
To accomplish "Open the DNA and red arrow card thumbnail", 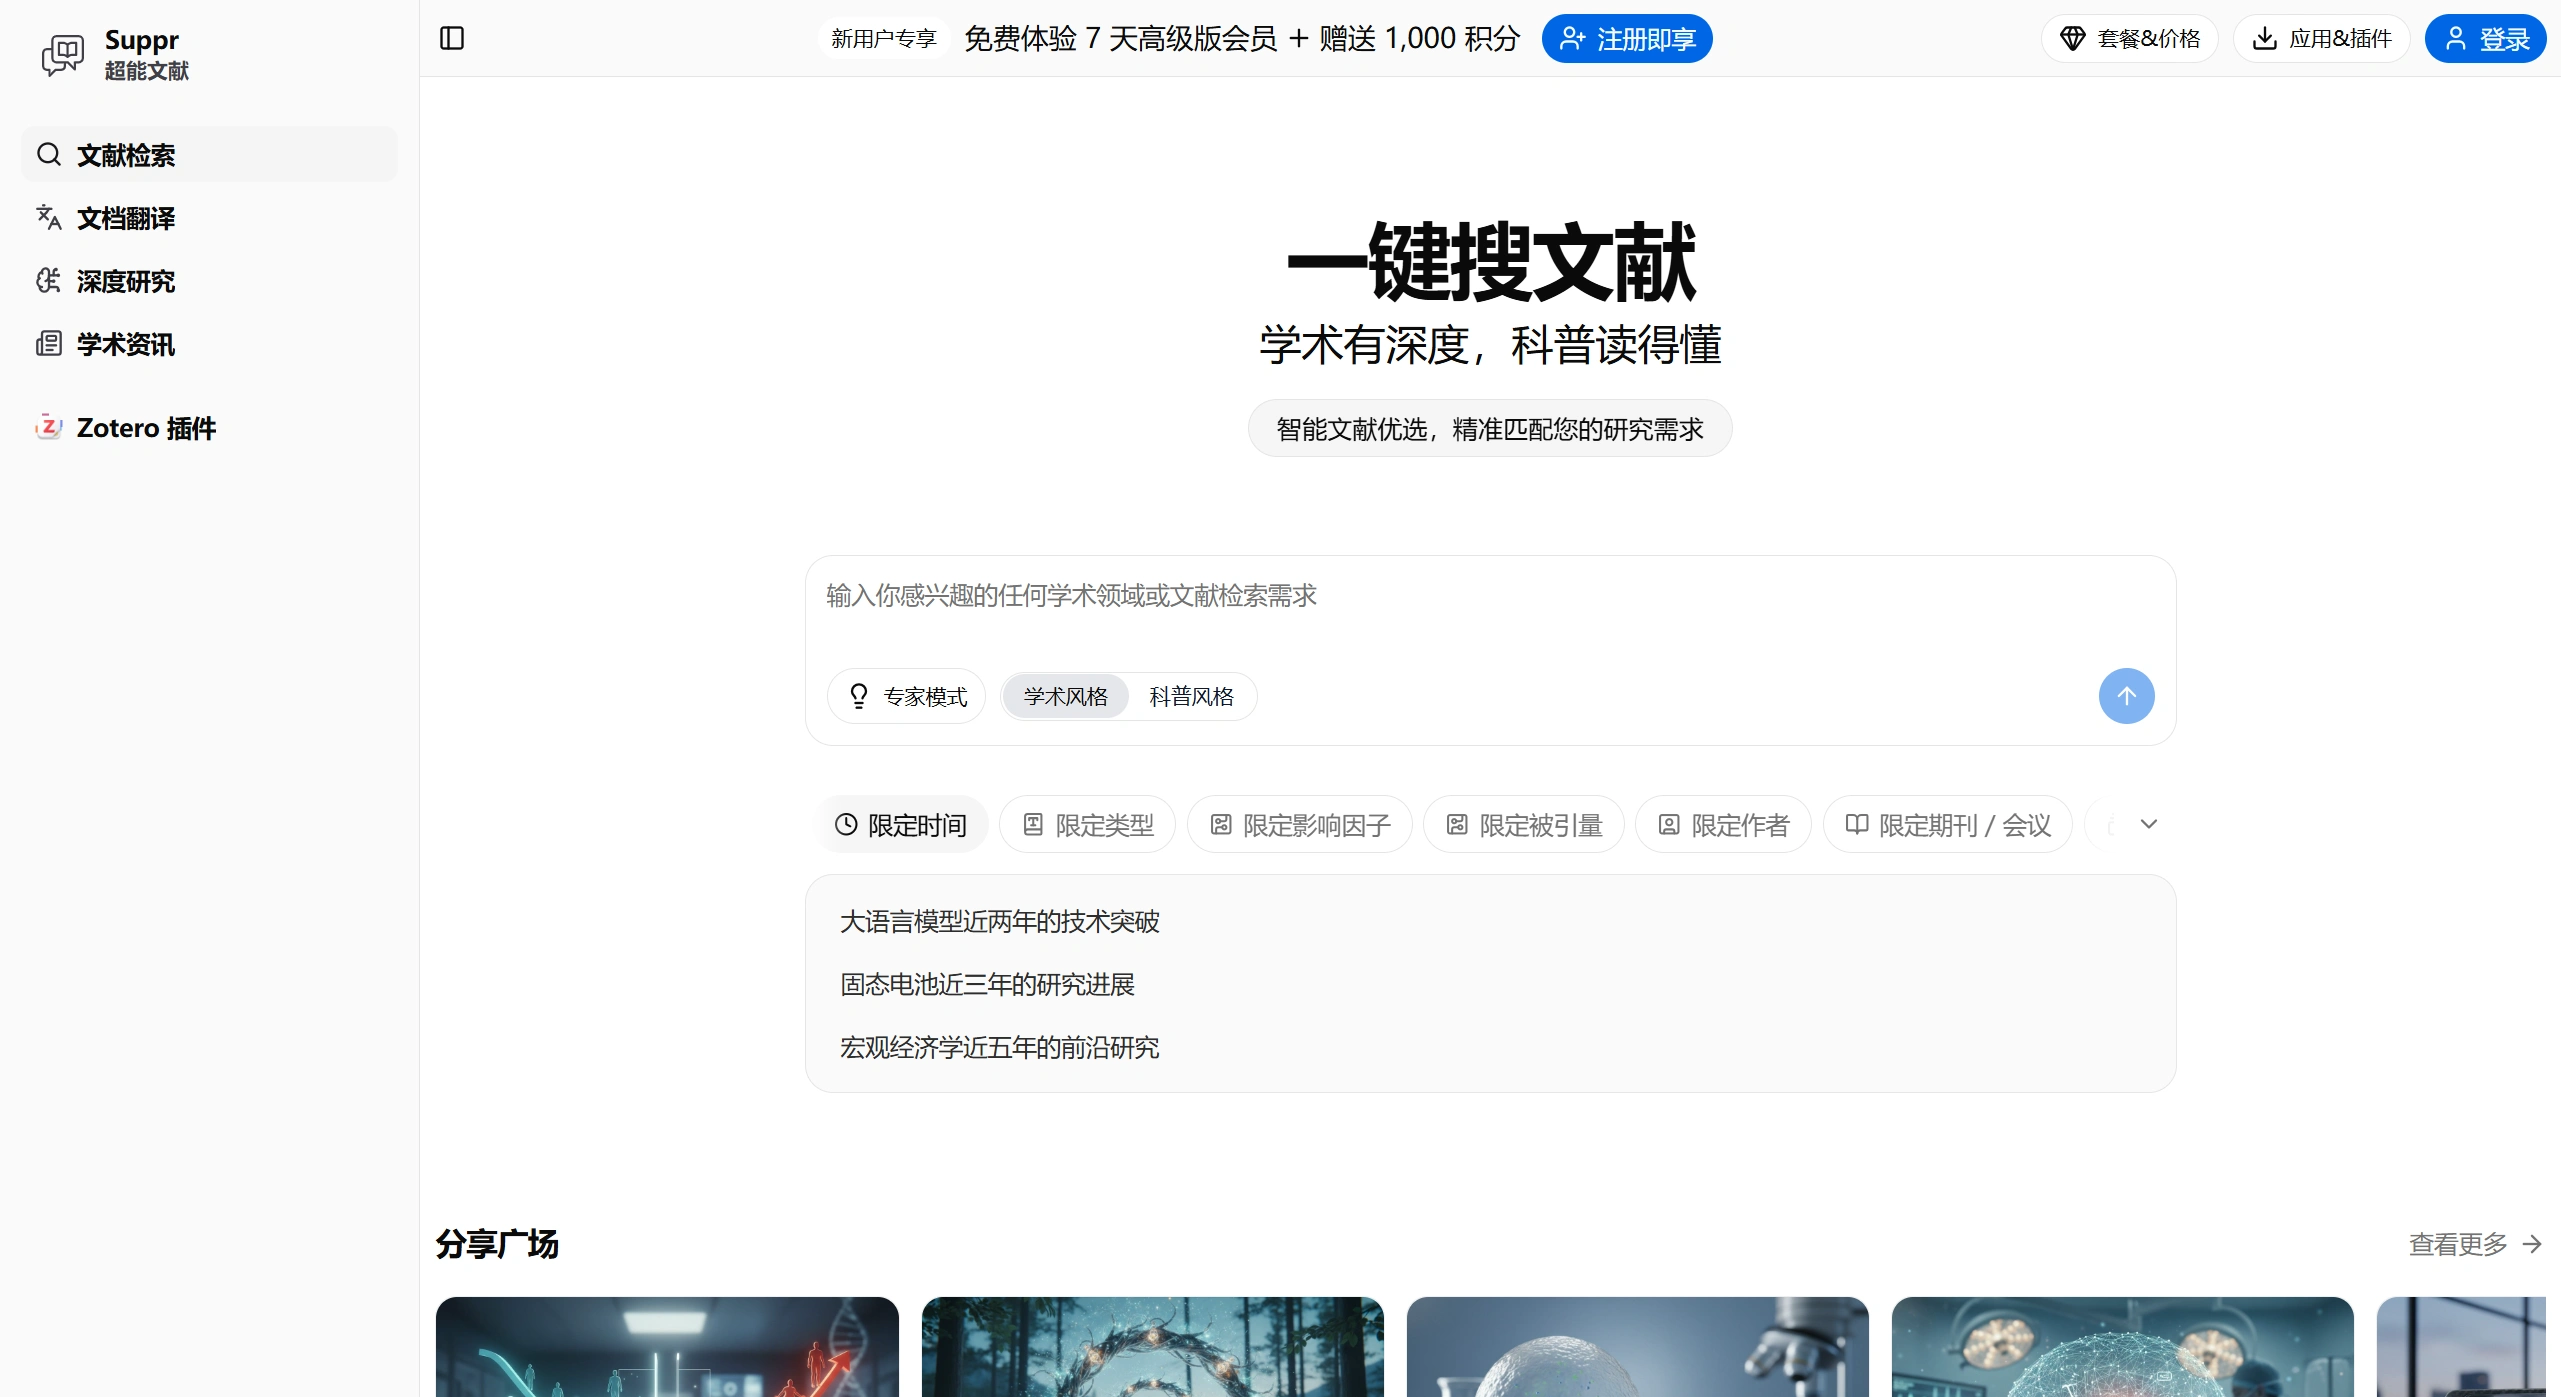I will point(667,1347).
